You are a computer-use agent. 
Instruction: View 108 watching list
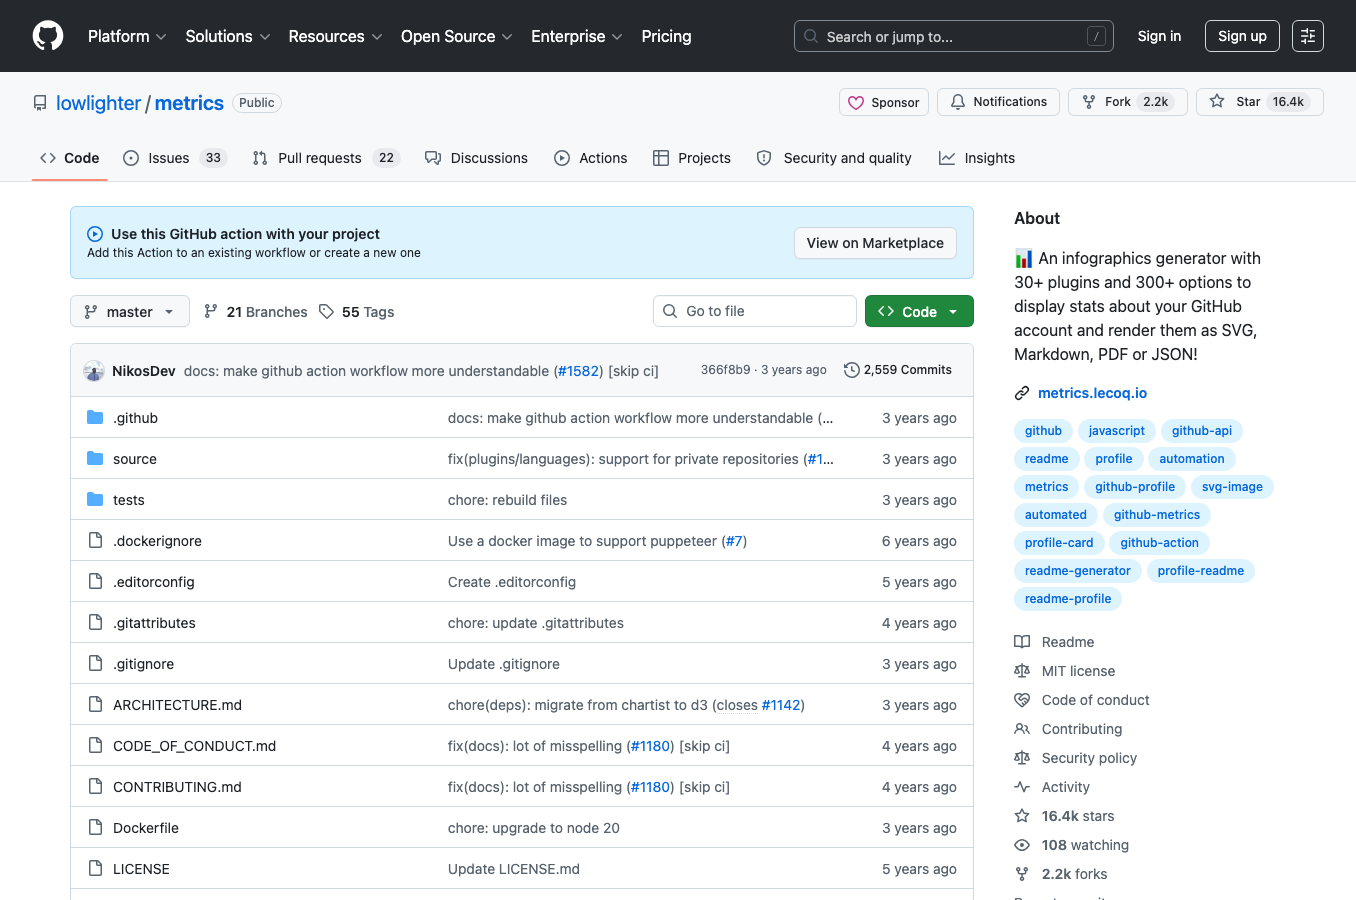1071,845
